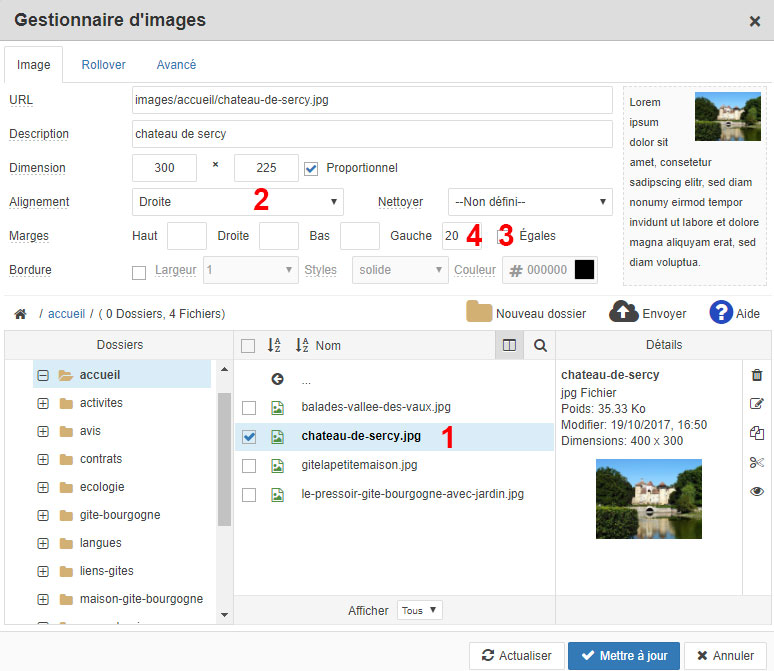Check the balades-vallee-des-vaux.jpg checkbox
774x671 pixels.
(249, 408)
